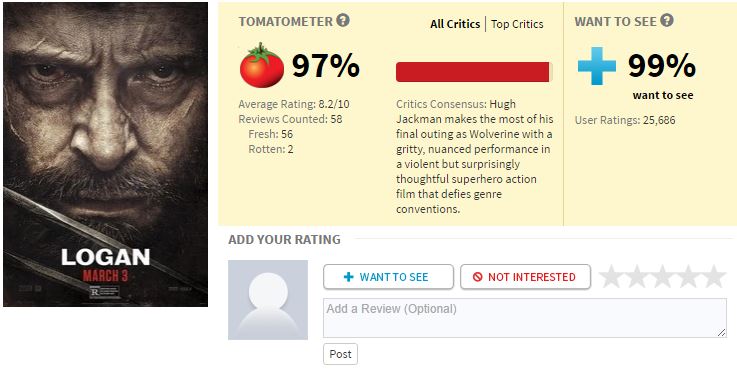Mark the movie as Not Interested

pyautogui.click(x=525, y=276)
